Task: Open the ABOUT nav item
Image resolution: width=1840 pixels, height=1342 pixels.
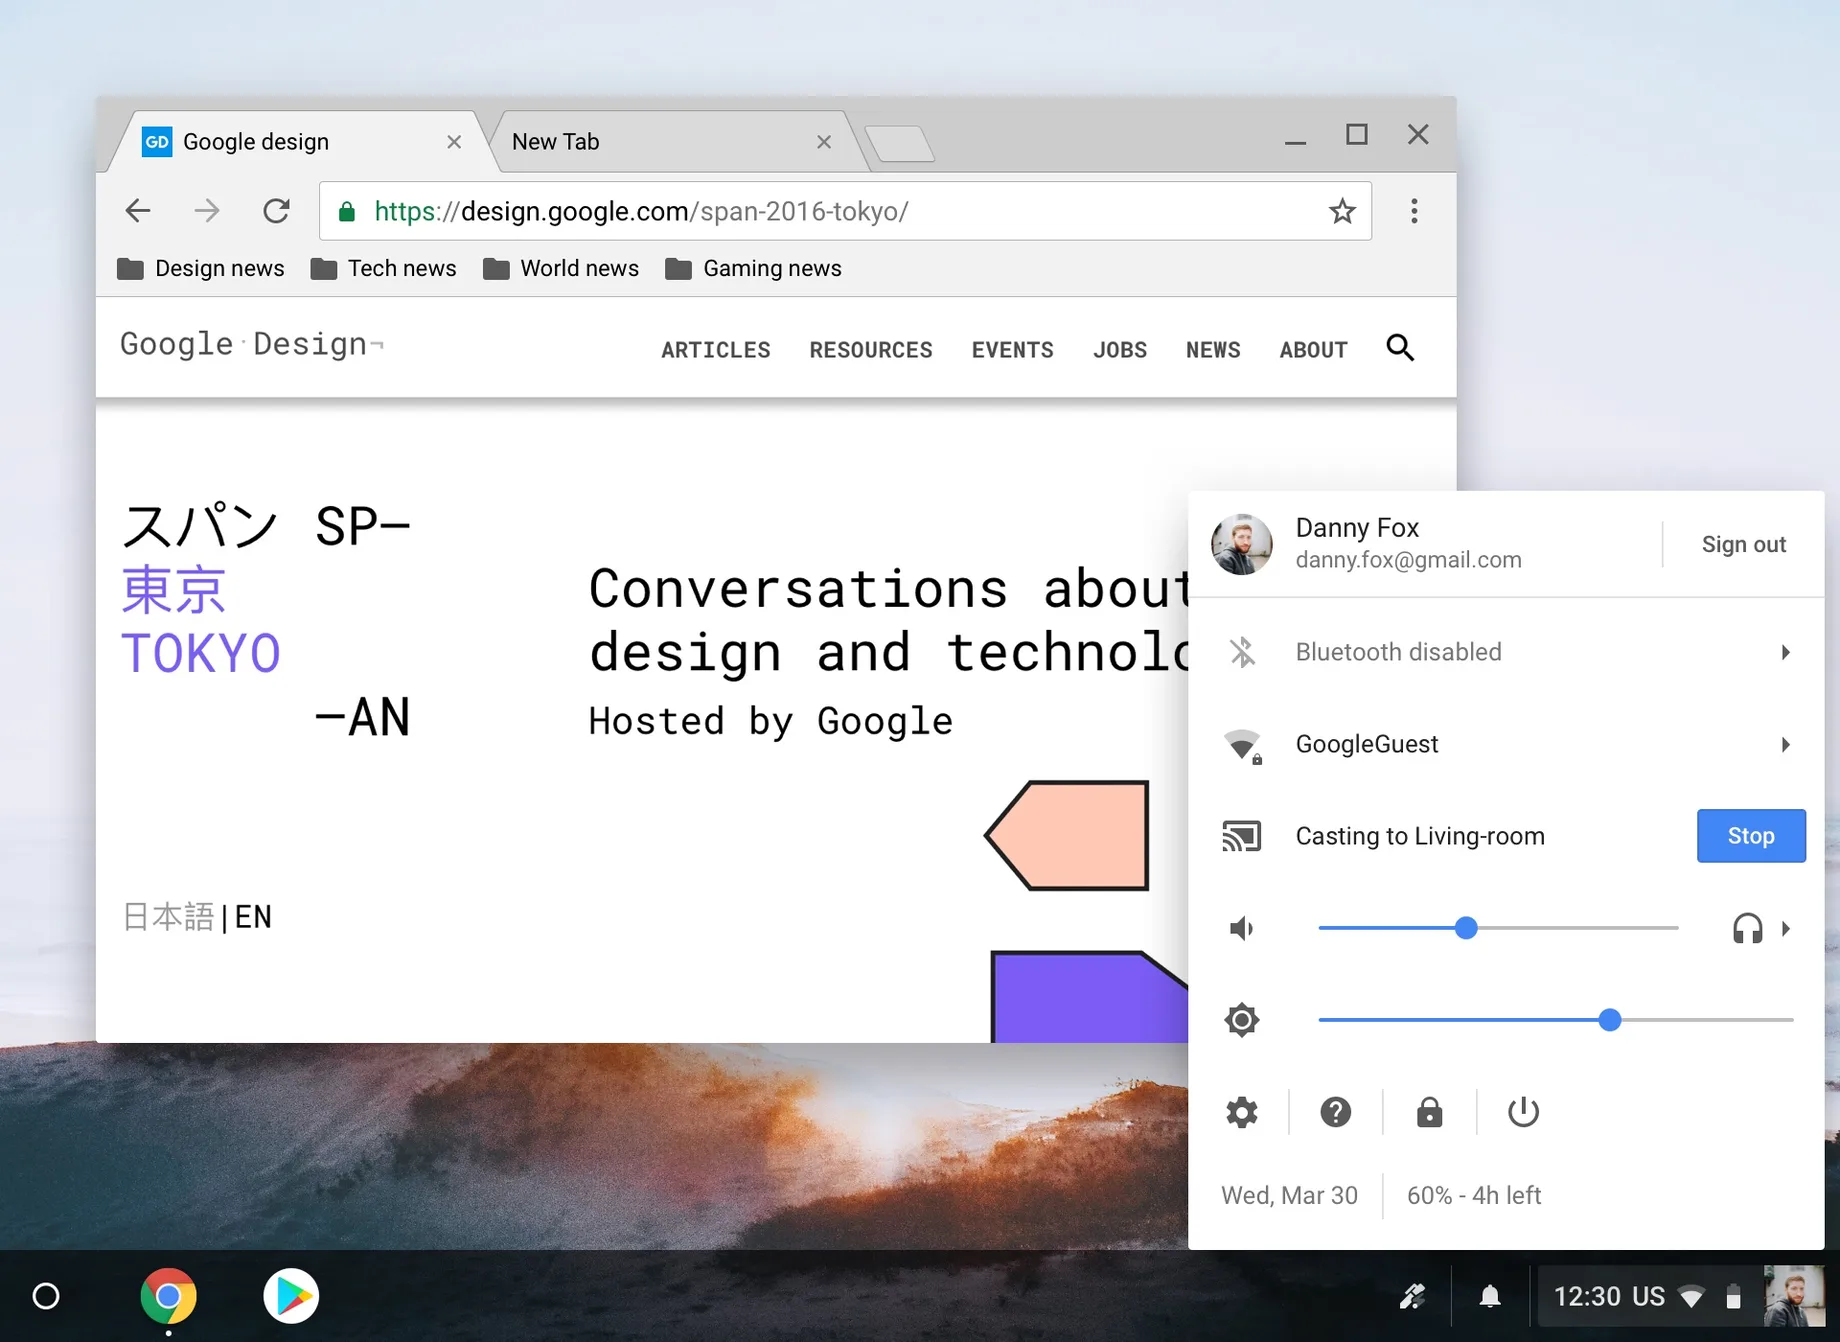Action: pyautogui.click(x=1314, y=350)
